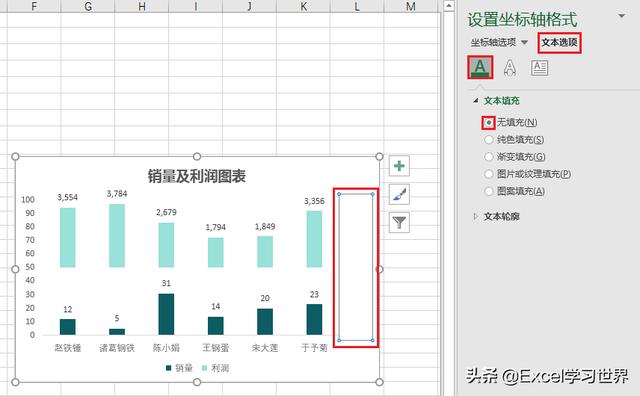Image resolution: width=640 pixels, height=396 pixels.
Task: Click the data label 3,784
Action: point(117,194)
